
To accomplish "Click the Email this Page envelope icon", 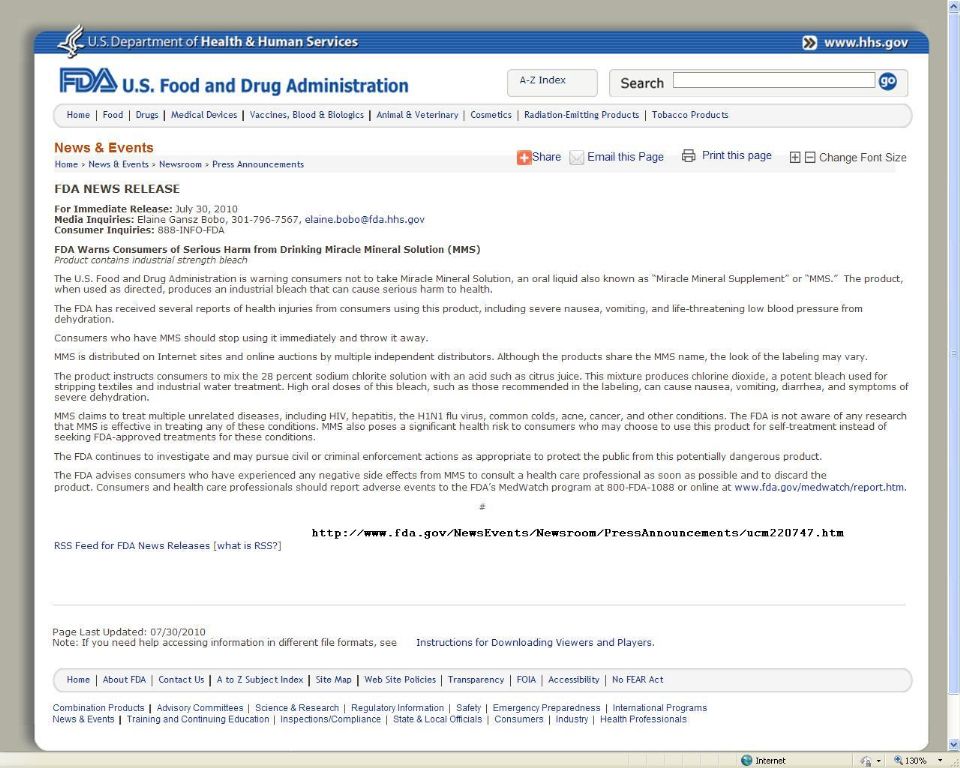I will tap(576, 157).
